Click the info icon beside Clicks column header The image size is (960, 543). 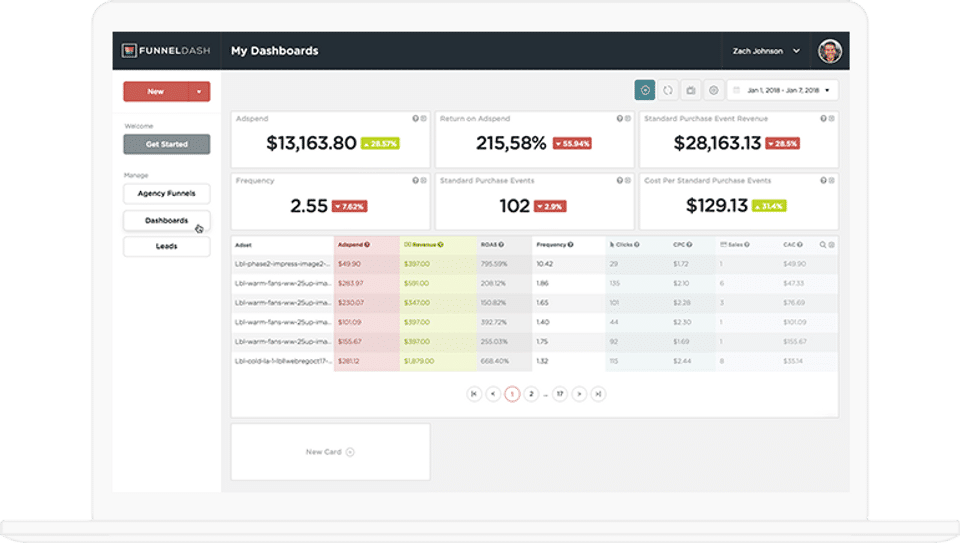(x=637, y=245)
